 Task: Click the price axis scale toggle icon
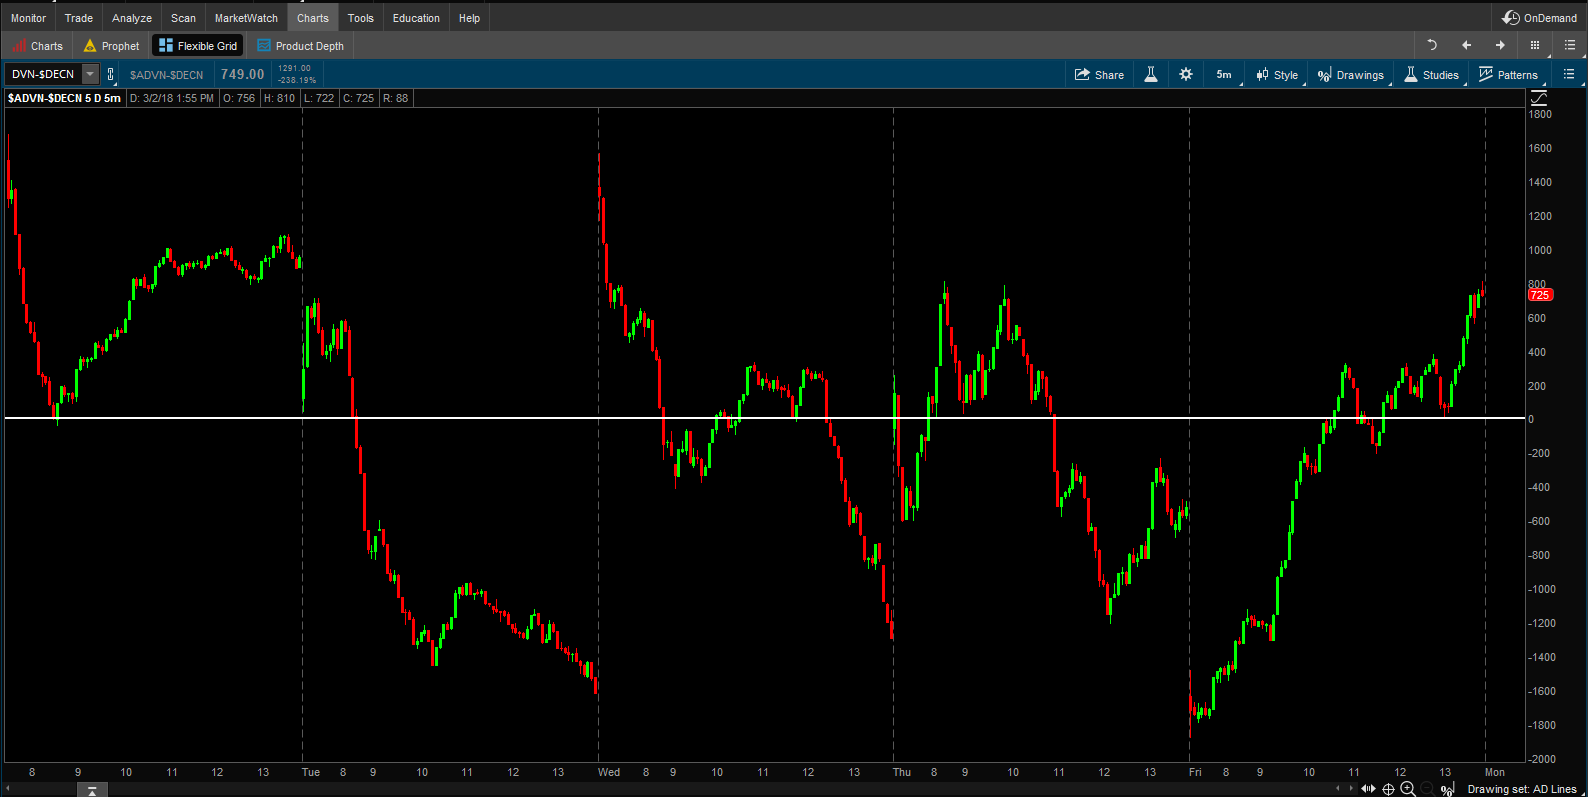click(x=1539, y=98)
